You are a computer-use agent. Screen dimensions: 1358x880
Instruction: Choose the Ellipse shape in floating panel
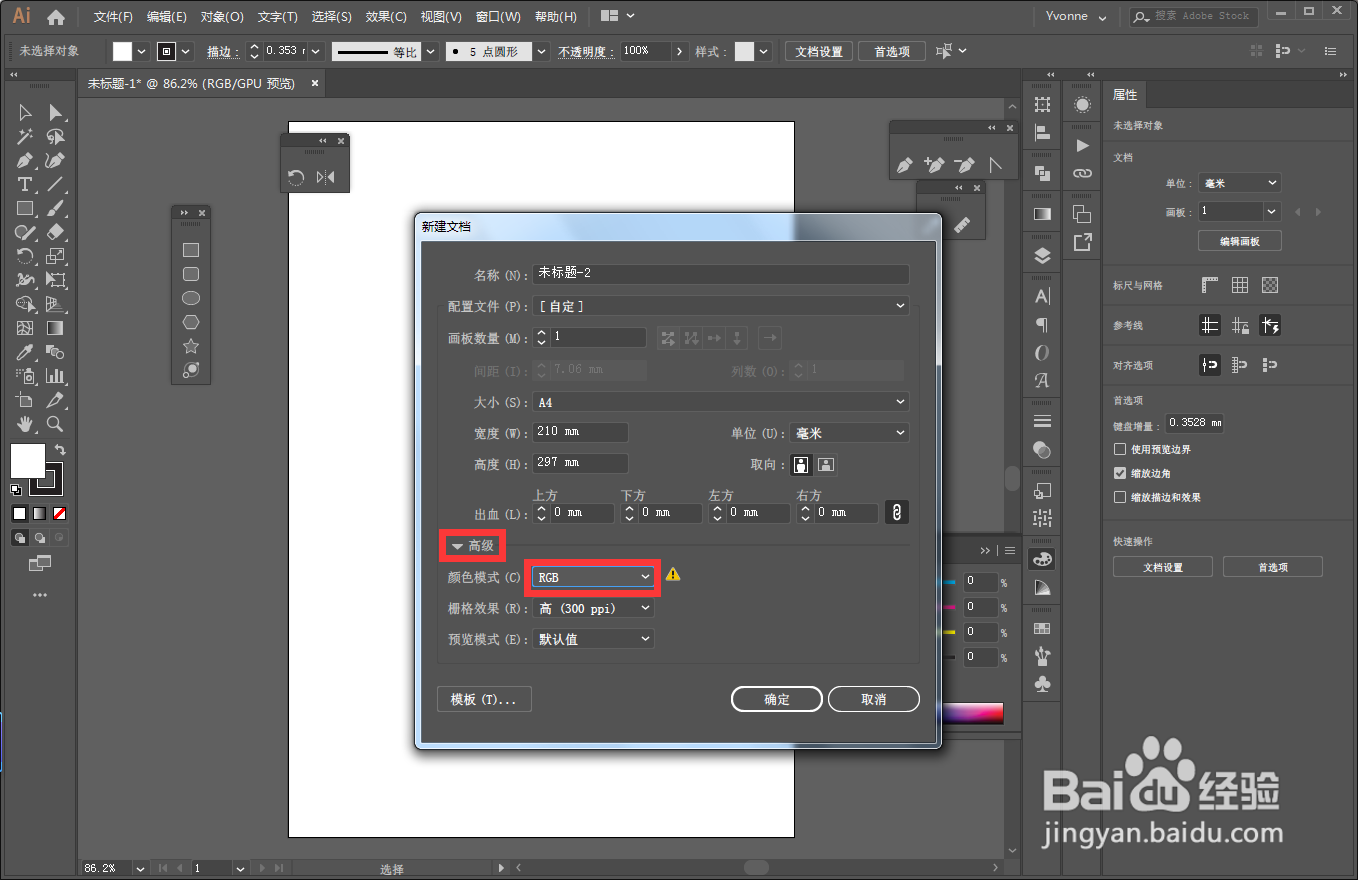191,298
